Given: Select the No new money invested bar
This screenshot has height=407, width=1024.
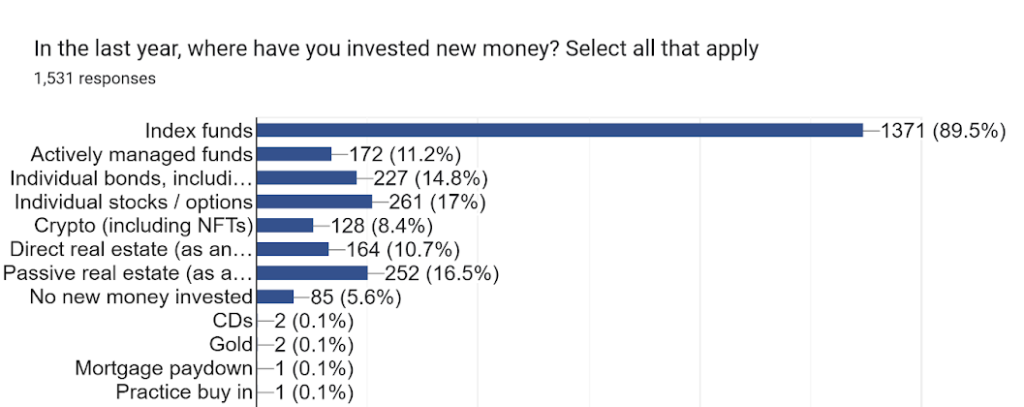Looking at the screenshot, I should [275, 297].
